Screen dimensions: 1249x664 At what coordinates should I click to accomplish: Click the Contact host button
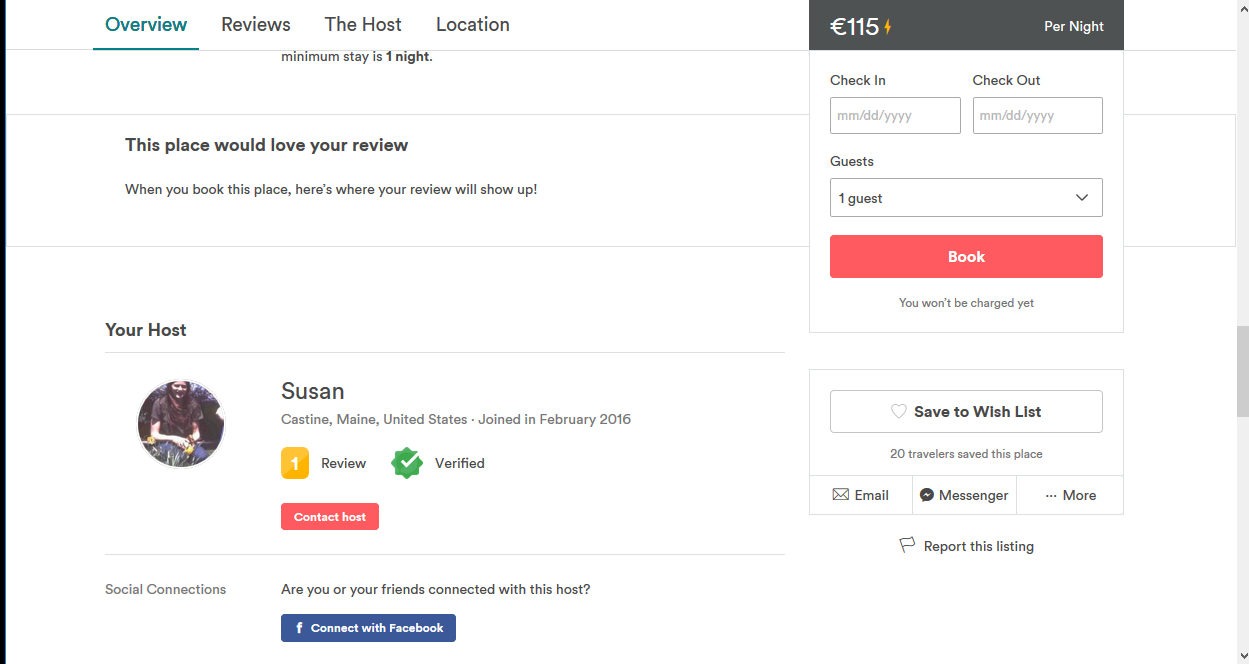pyautogui.click(x=330, y=517)
